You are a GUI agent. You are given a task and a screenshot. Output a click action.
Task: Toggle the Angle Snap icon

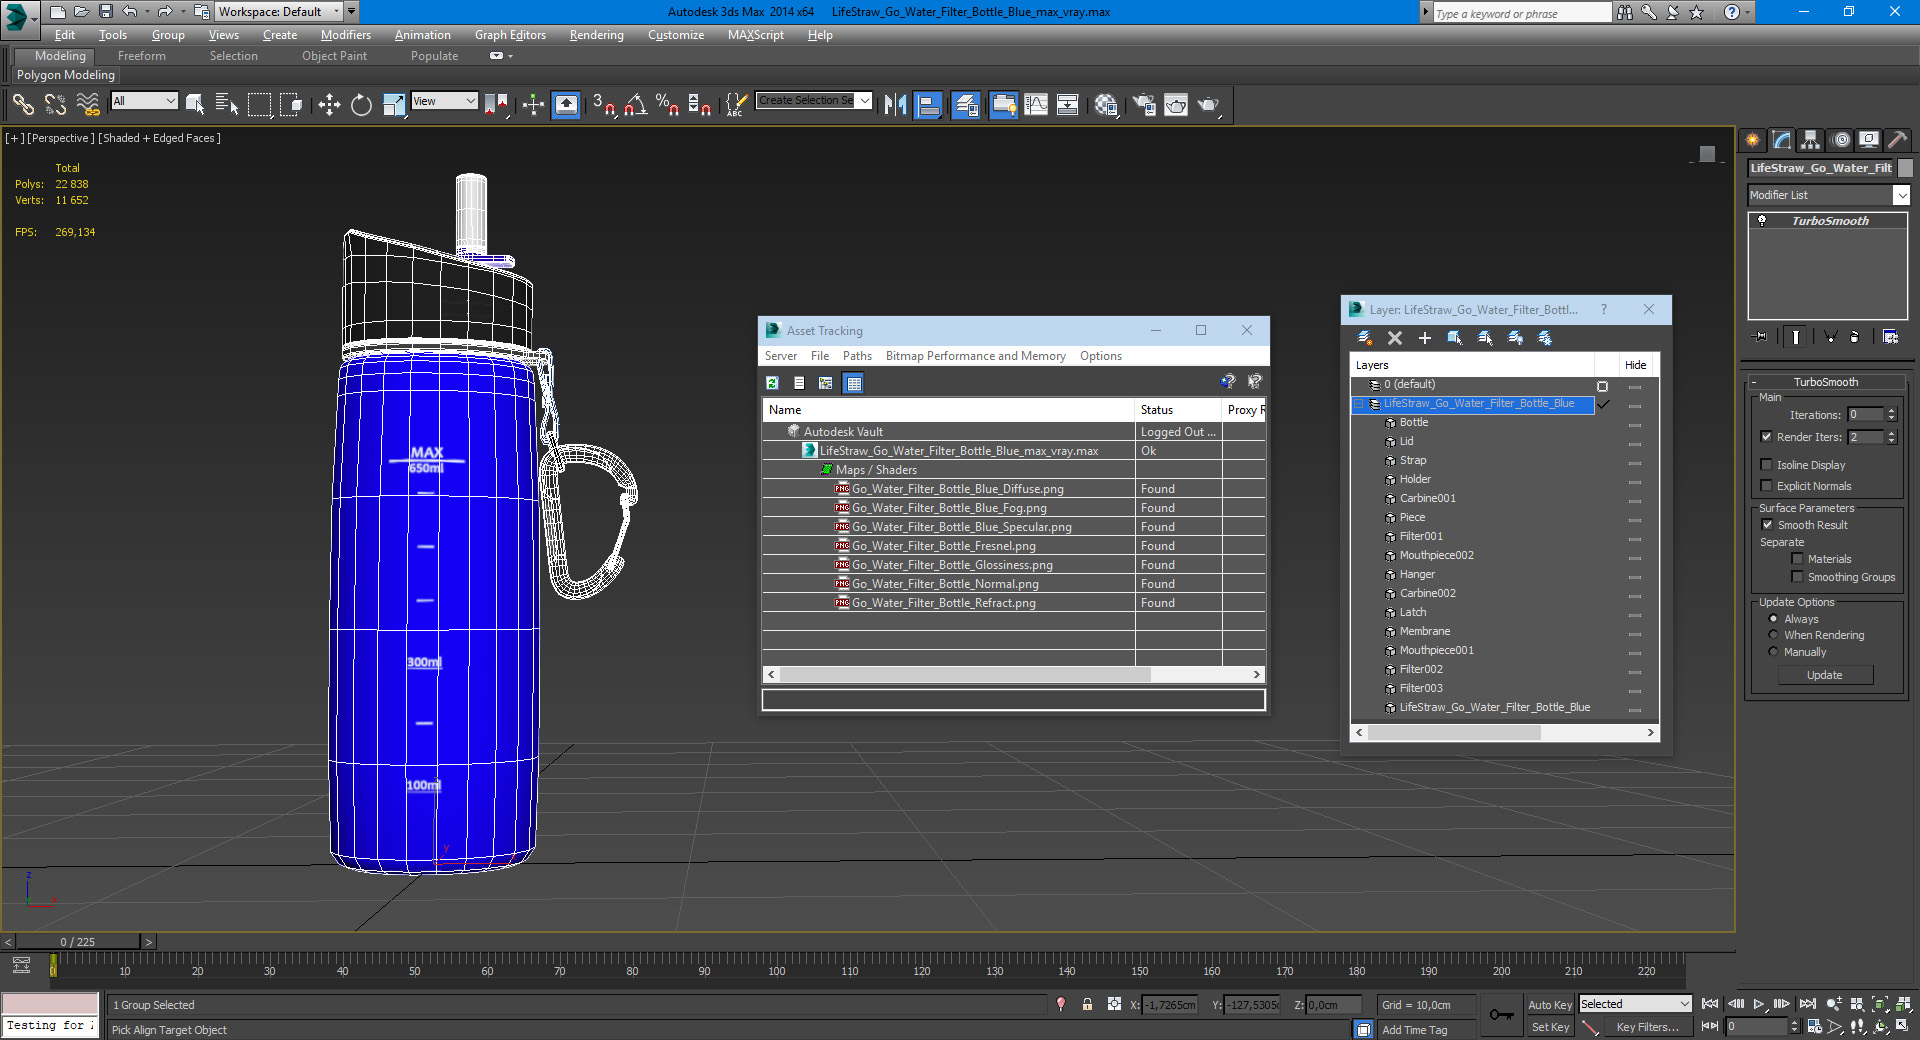click(x=636, y=104)
